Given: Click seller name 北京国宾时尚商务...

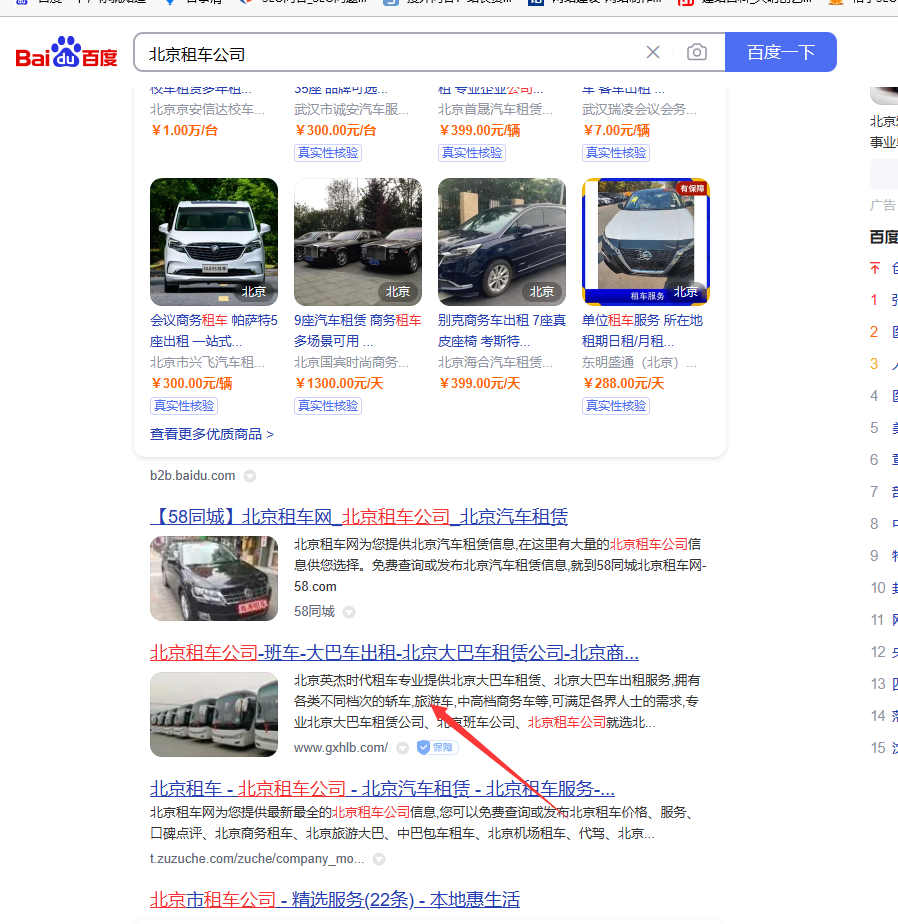Looking at the screenshot, I should (351, 362).
